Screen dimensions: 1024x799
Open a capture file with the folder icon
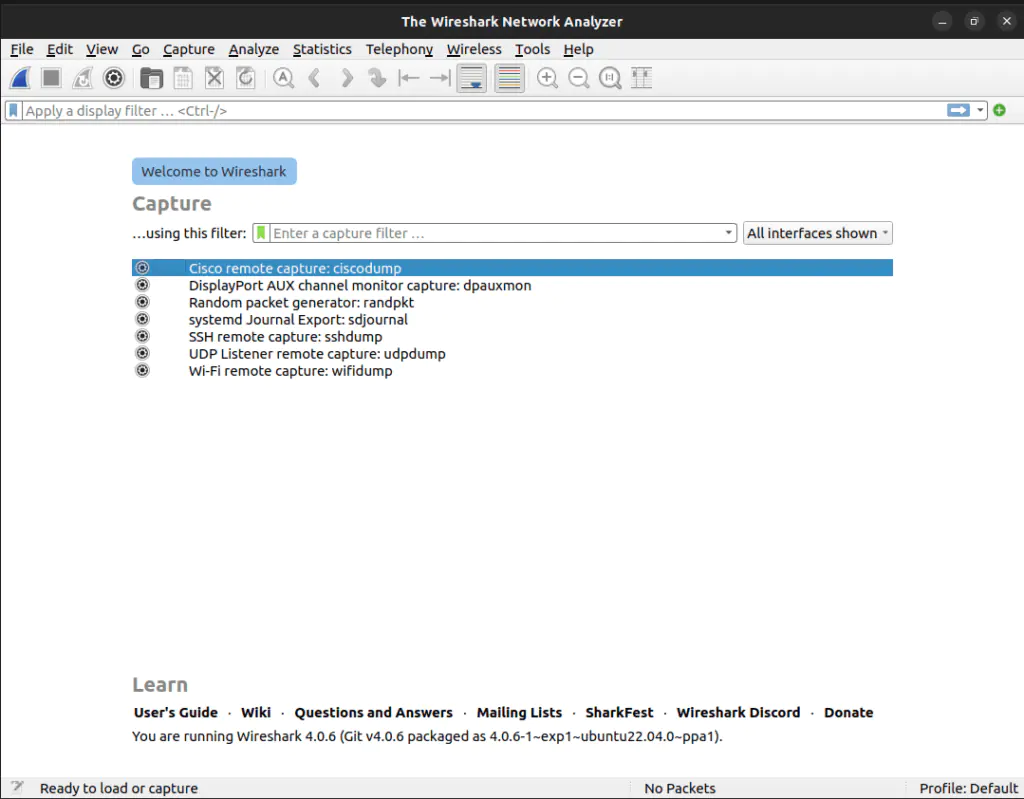(x=151, y=78)
